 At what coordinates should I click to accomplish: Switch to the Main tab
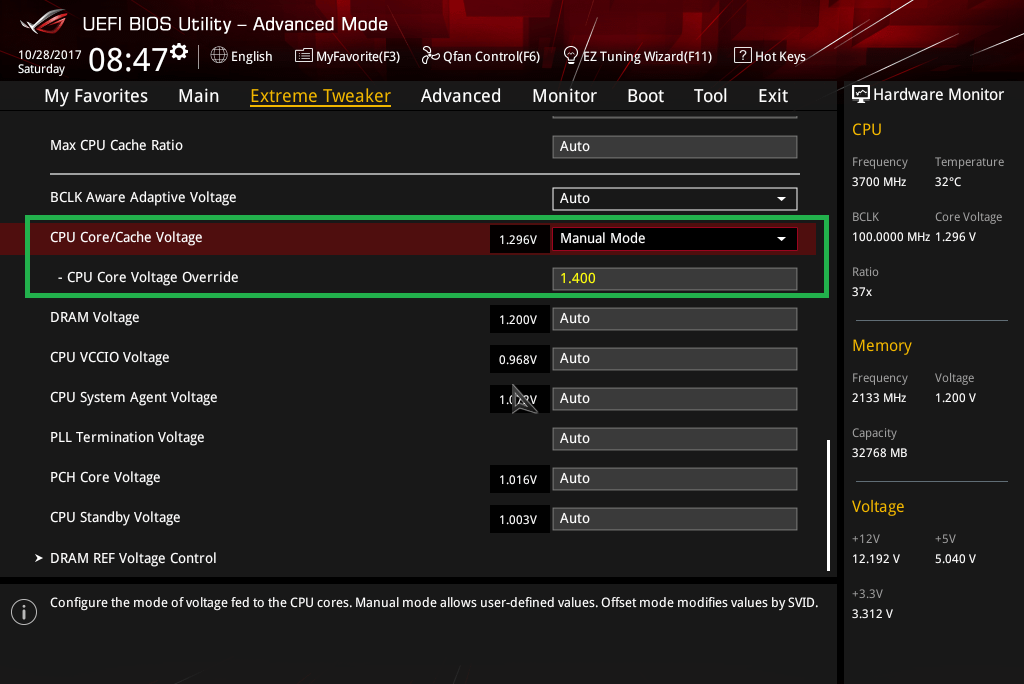(x=199, y=96)
